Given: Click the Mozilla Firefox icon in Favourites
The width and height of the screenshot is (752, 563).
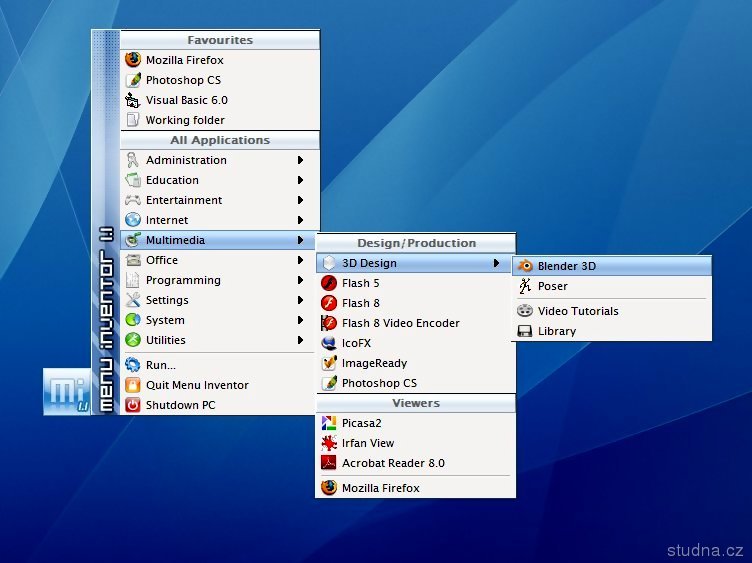Looking at the screenshot, I should 133,60.
